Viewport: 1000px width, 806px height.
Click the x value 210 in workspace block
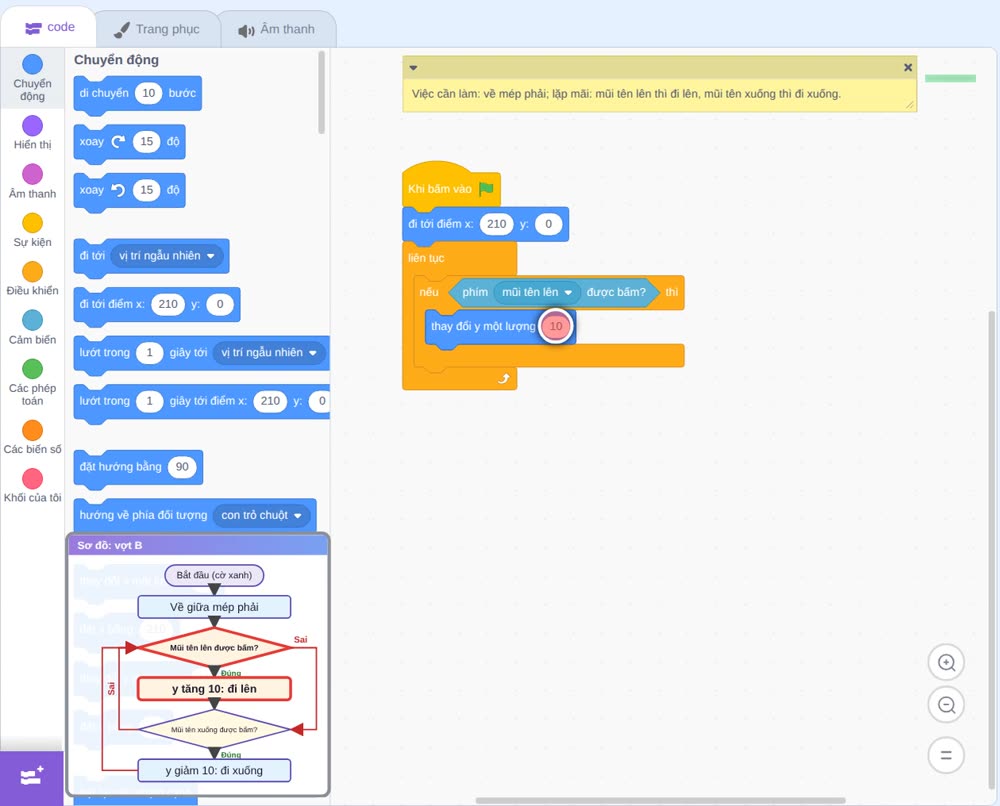tap(496, 224)
